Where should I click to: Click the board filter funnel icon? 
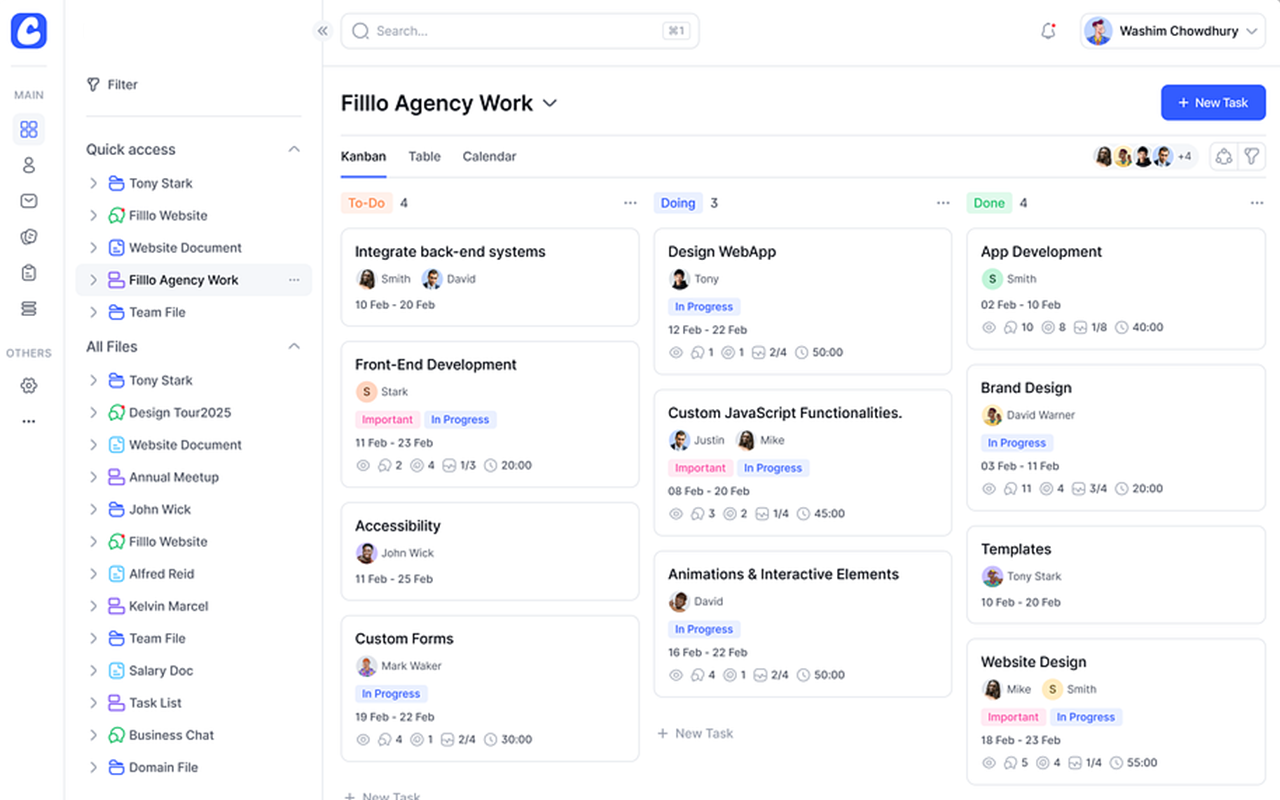pos(1251,156)
